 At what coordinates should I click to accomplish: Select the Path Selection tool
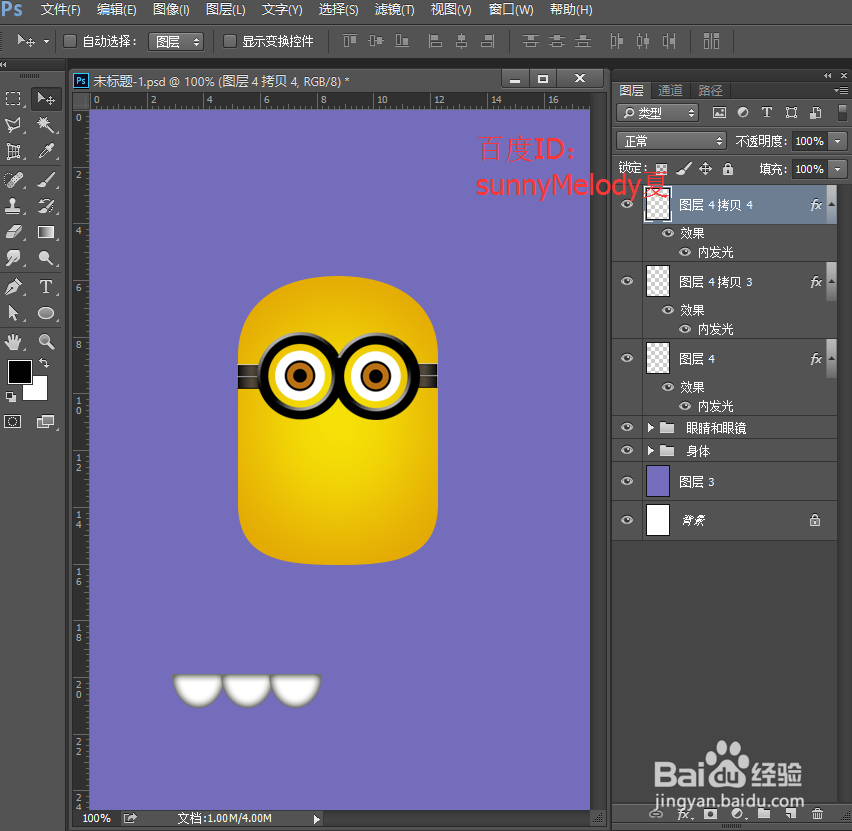[x=13, y=313]
